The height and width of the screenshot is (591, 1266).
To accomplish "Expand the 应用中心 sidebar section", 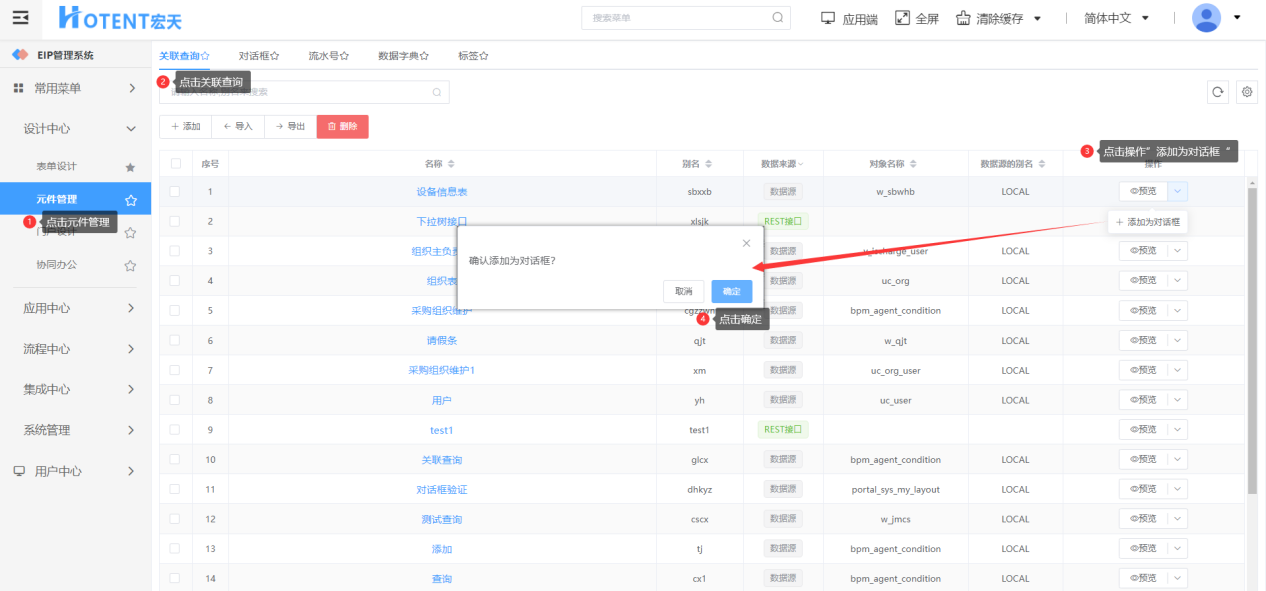I will click(x=75, y=308).
